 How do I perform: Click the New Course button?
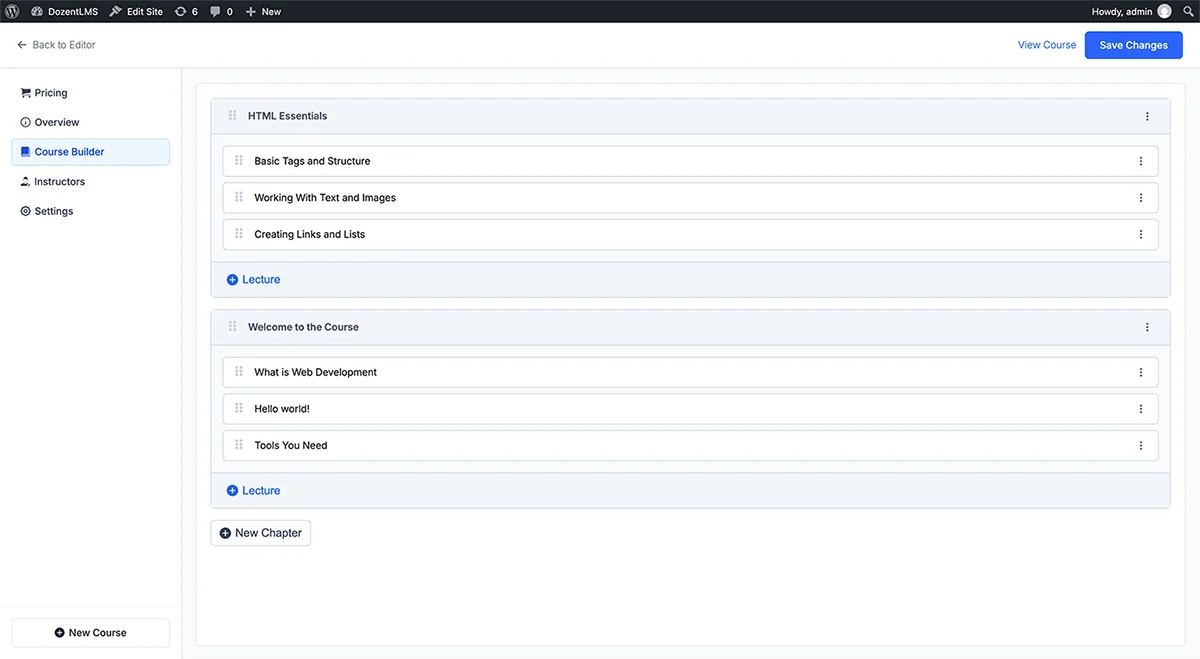(x=90, y=633)
